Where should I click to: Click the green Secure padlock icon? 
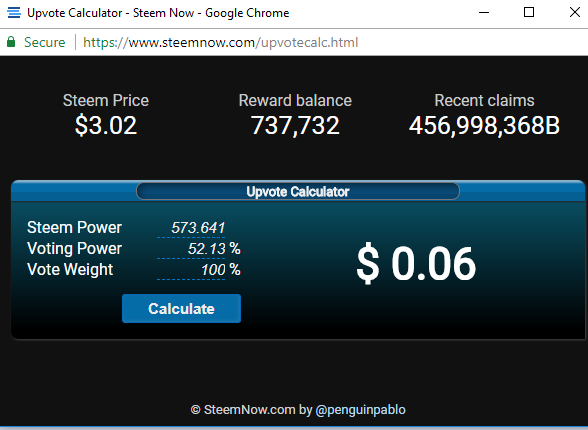(11, 42)
